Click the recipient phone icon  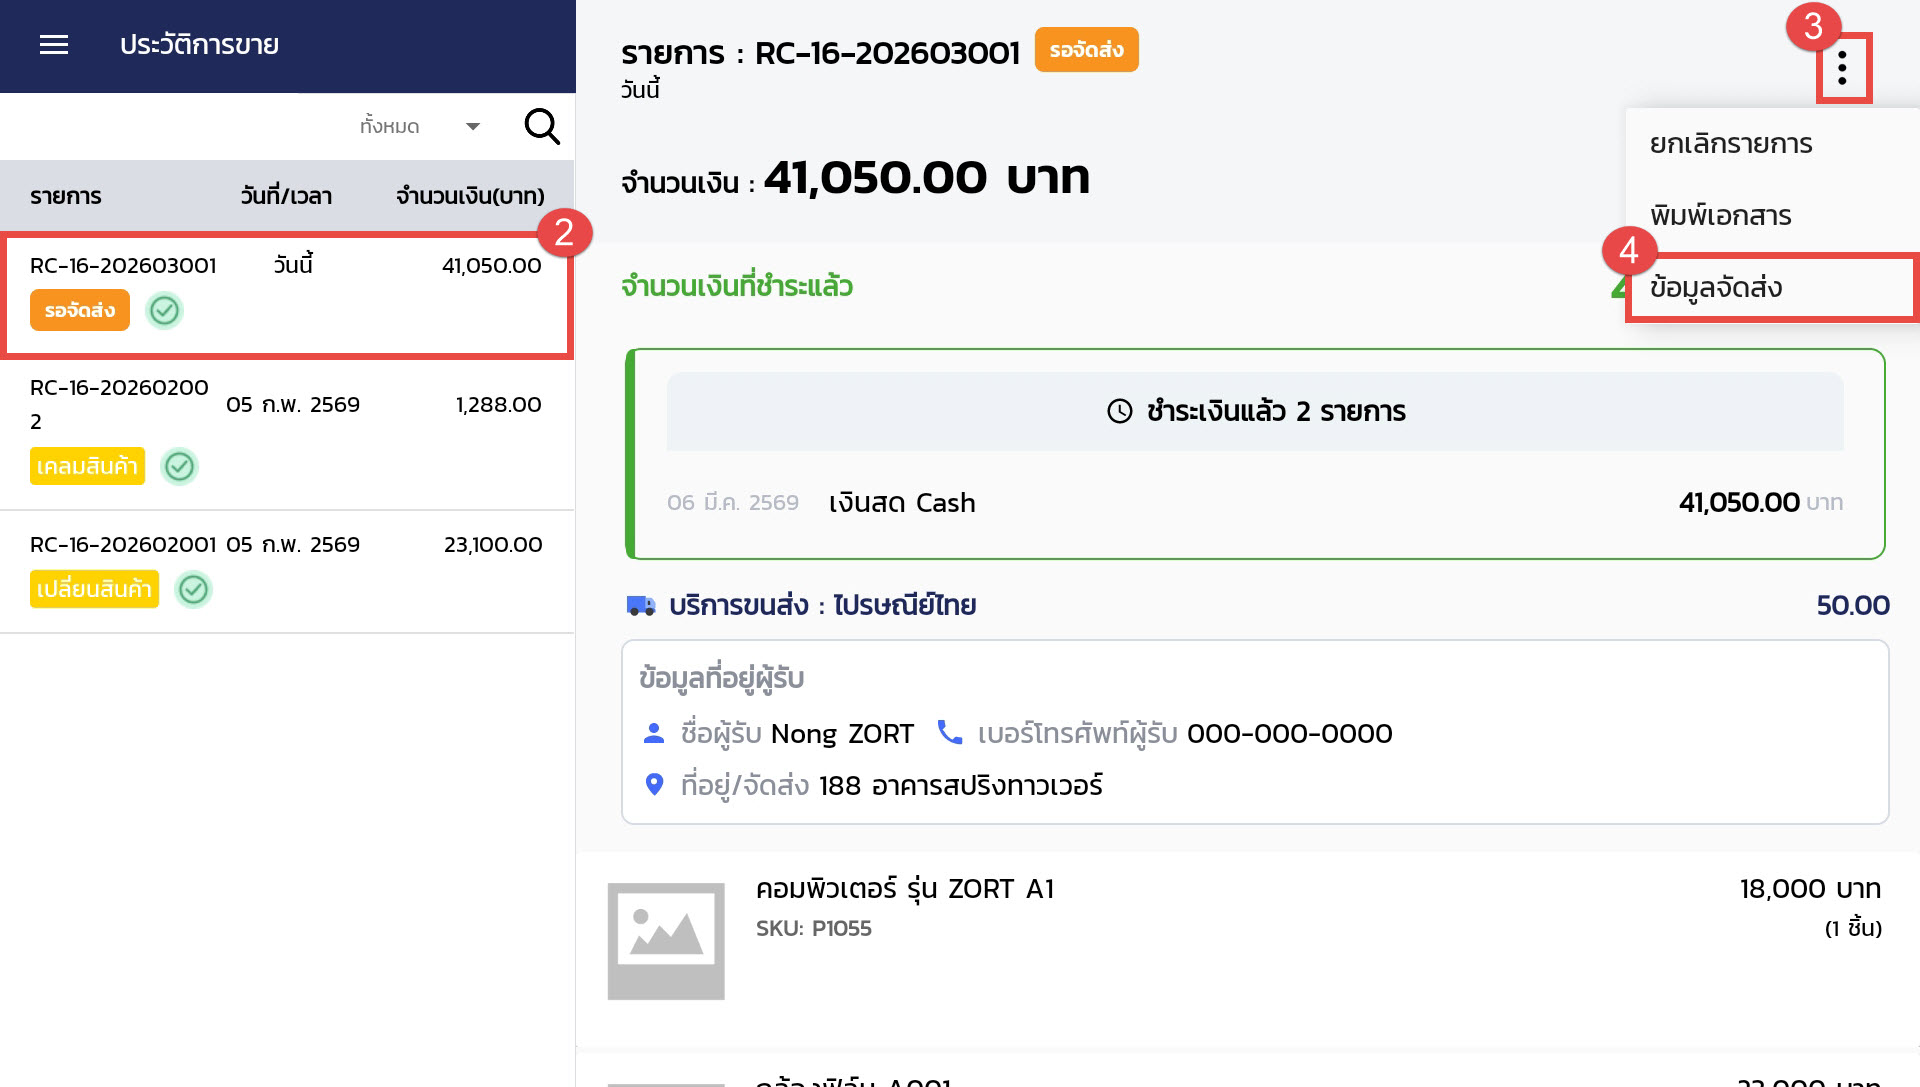949,733
